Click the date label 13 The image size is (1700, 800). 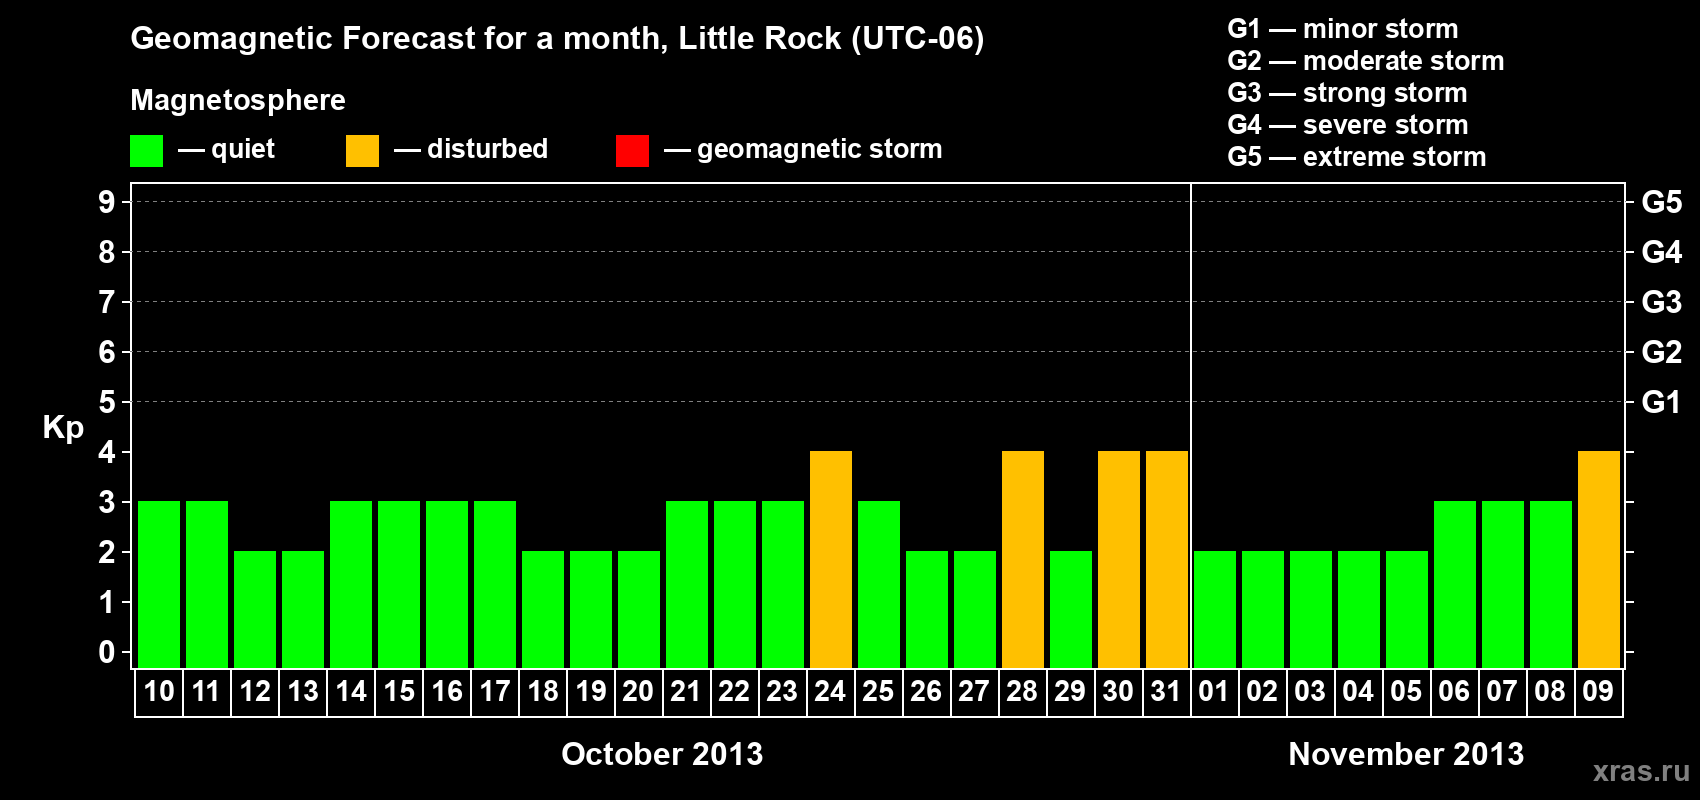point(303,691)
